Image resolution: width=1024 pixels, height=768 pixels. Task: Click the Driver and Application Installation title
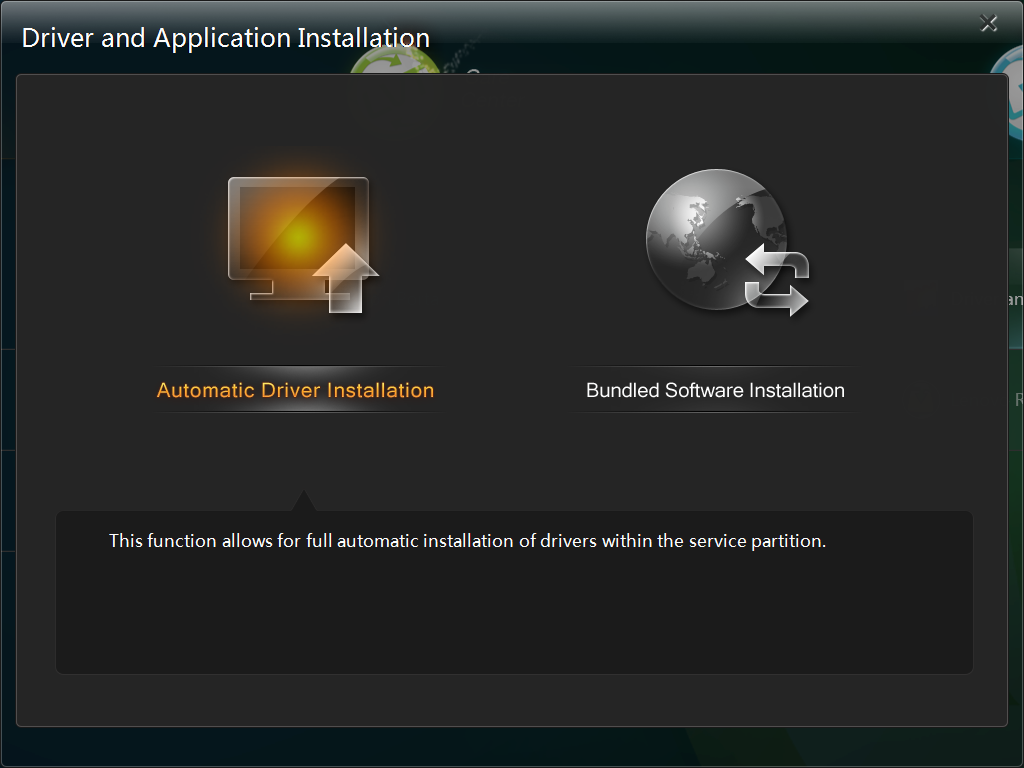pyautogui.click(x=226, y=39)
